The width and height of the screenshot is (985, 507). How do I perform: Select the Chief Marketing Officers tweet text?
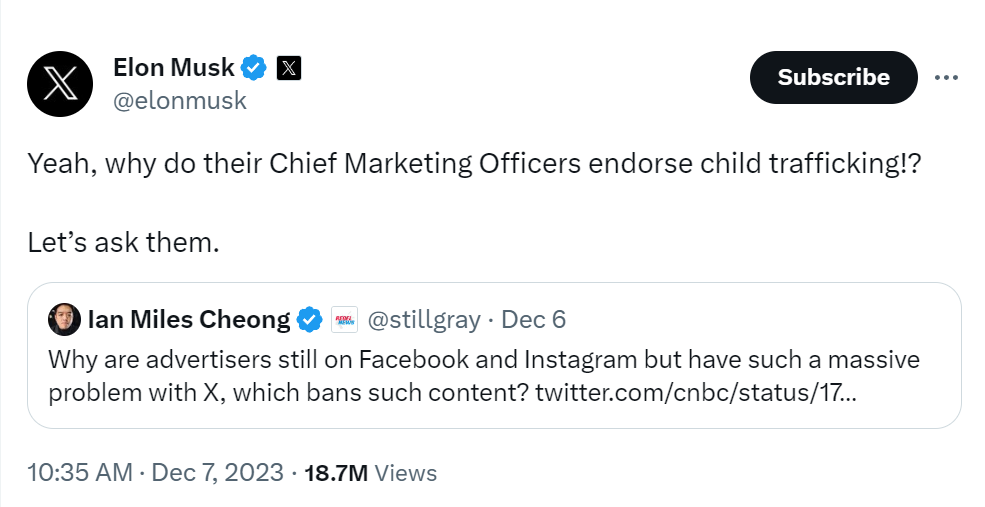474,164
